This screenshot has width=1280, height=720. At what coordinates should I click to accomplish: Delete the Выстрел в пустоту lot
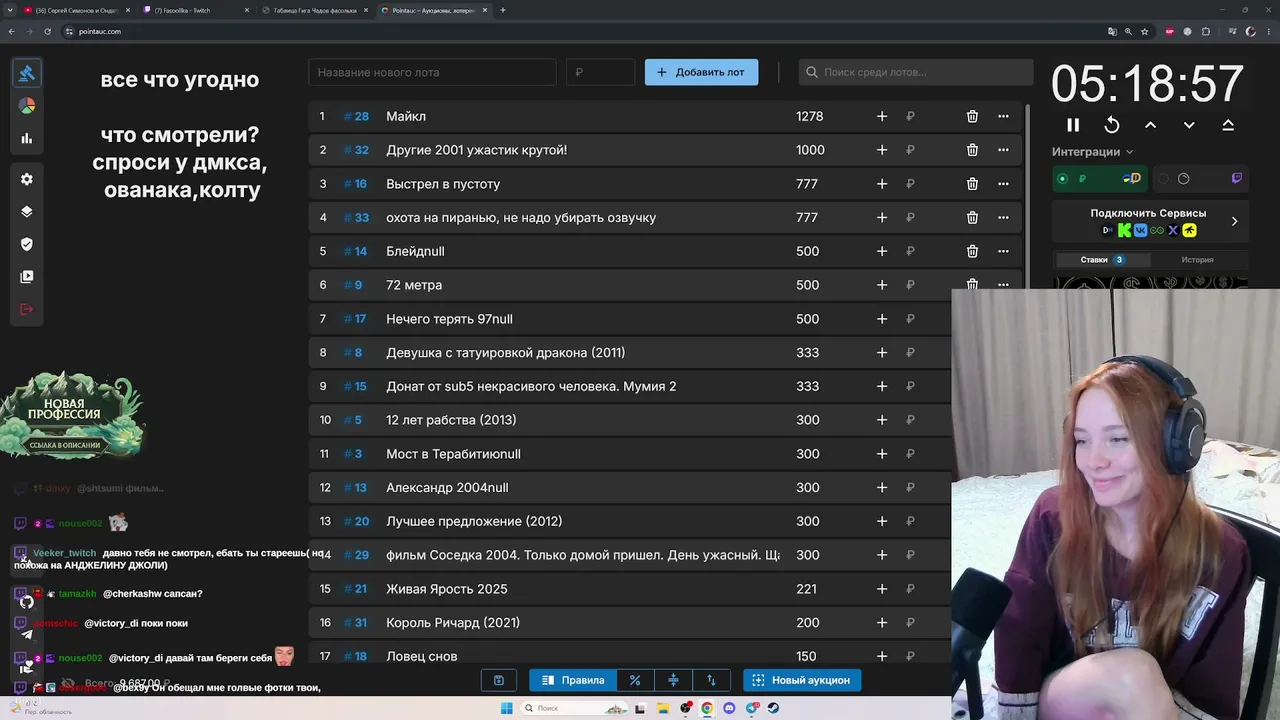[x=972, y=184]
